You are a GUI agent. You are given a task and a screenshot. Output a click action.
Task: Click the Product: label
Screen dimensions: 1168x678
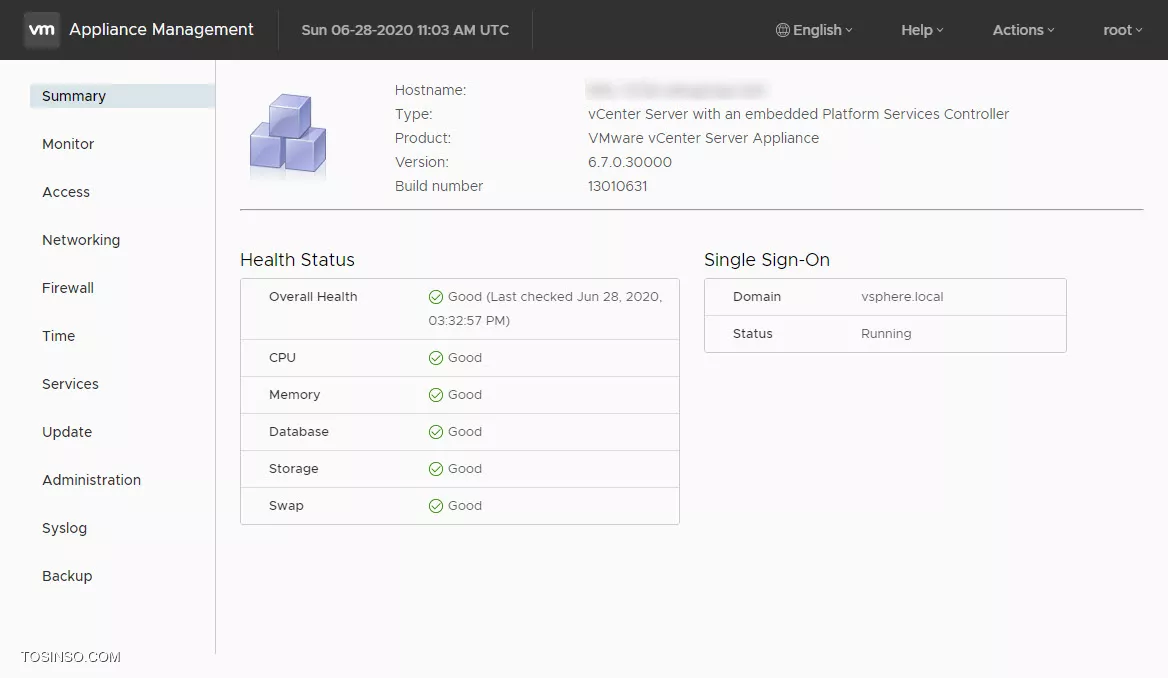click(x=422, y=138)
